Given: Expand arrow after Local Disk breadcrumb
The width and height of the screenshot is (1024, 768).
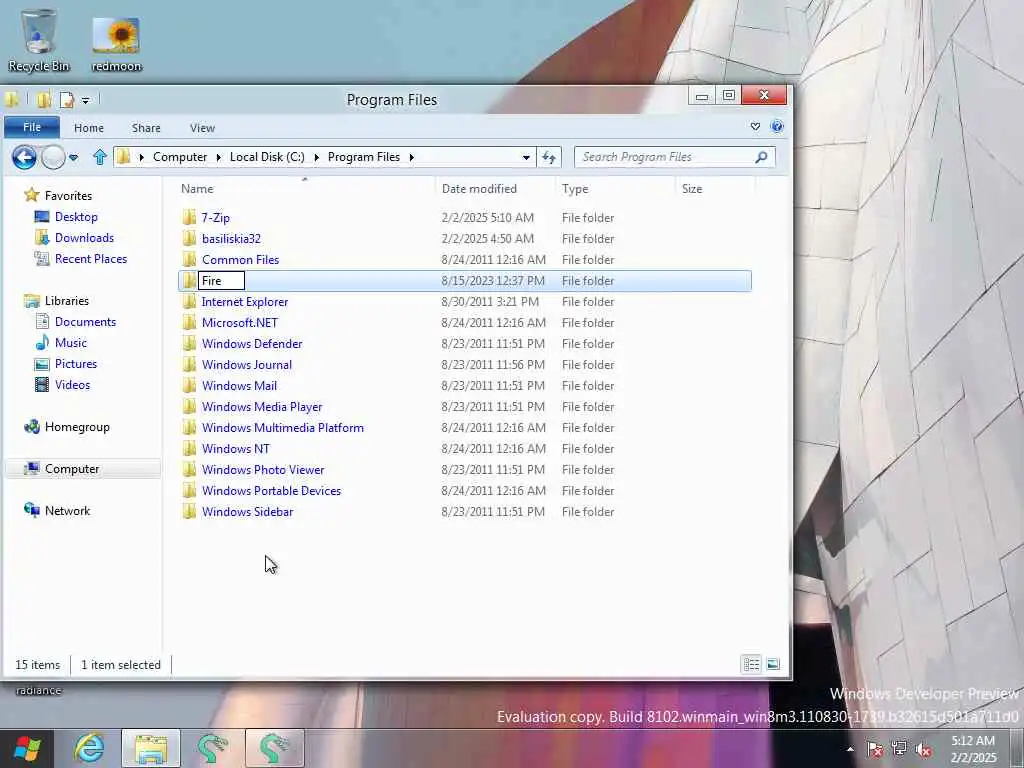Looking at the screenshot, I should tap(316, 157).
